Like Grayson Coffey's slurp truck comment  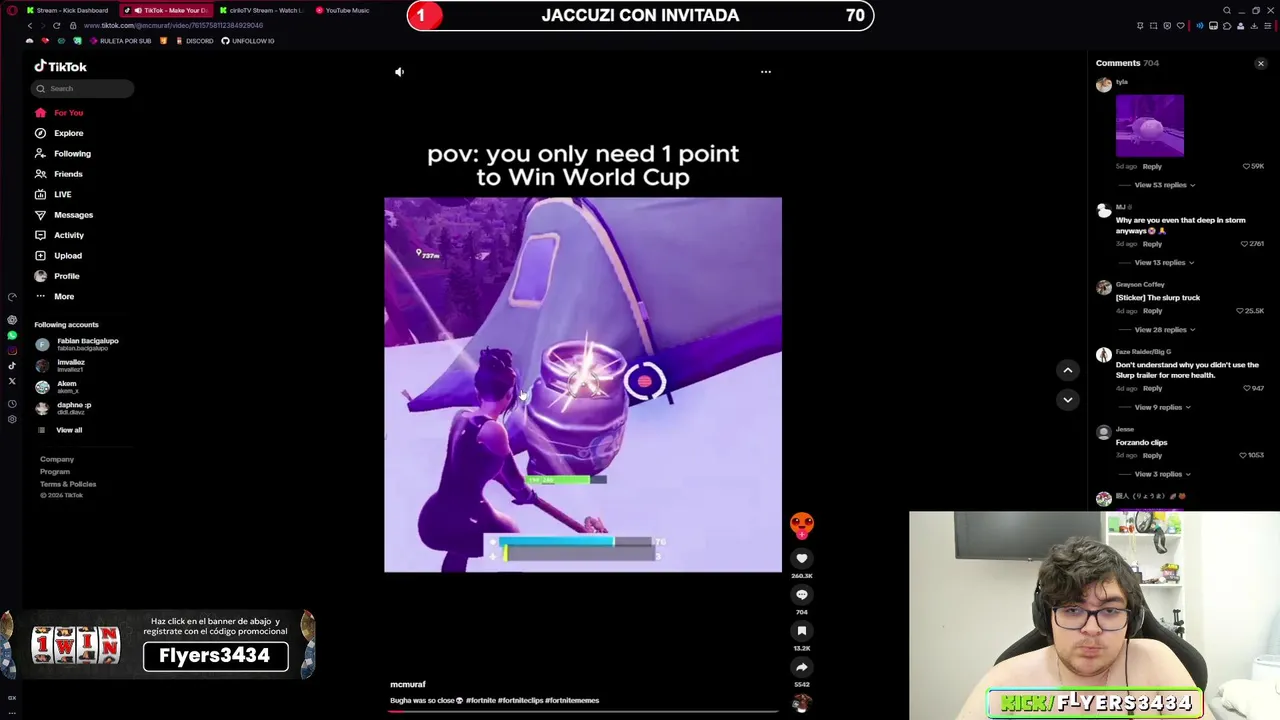click(x=1240, y=311)
